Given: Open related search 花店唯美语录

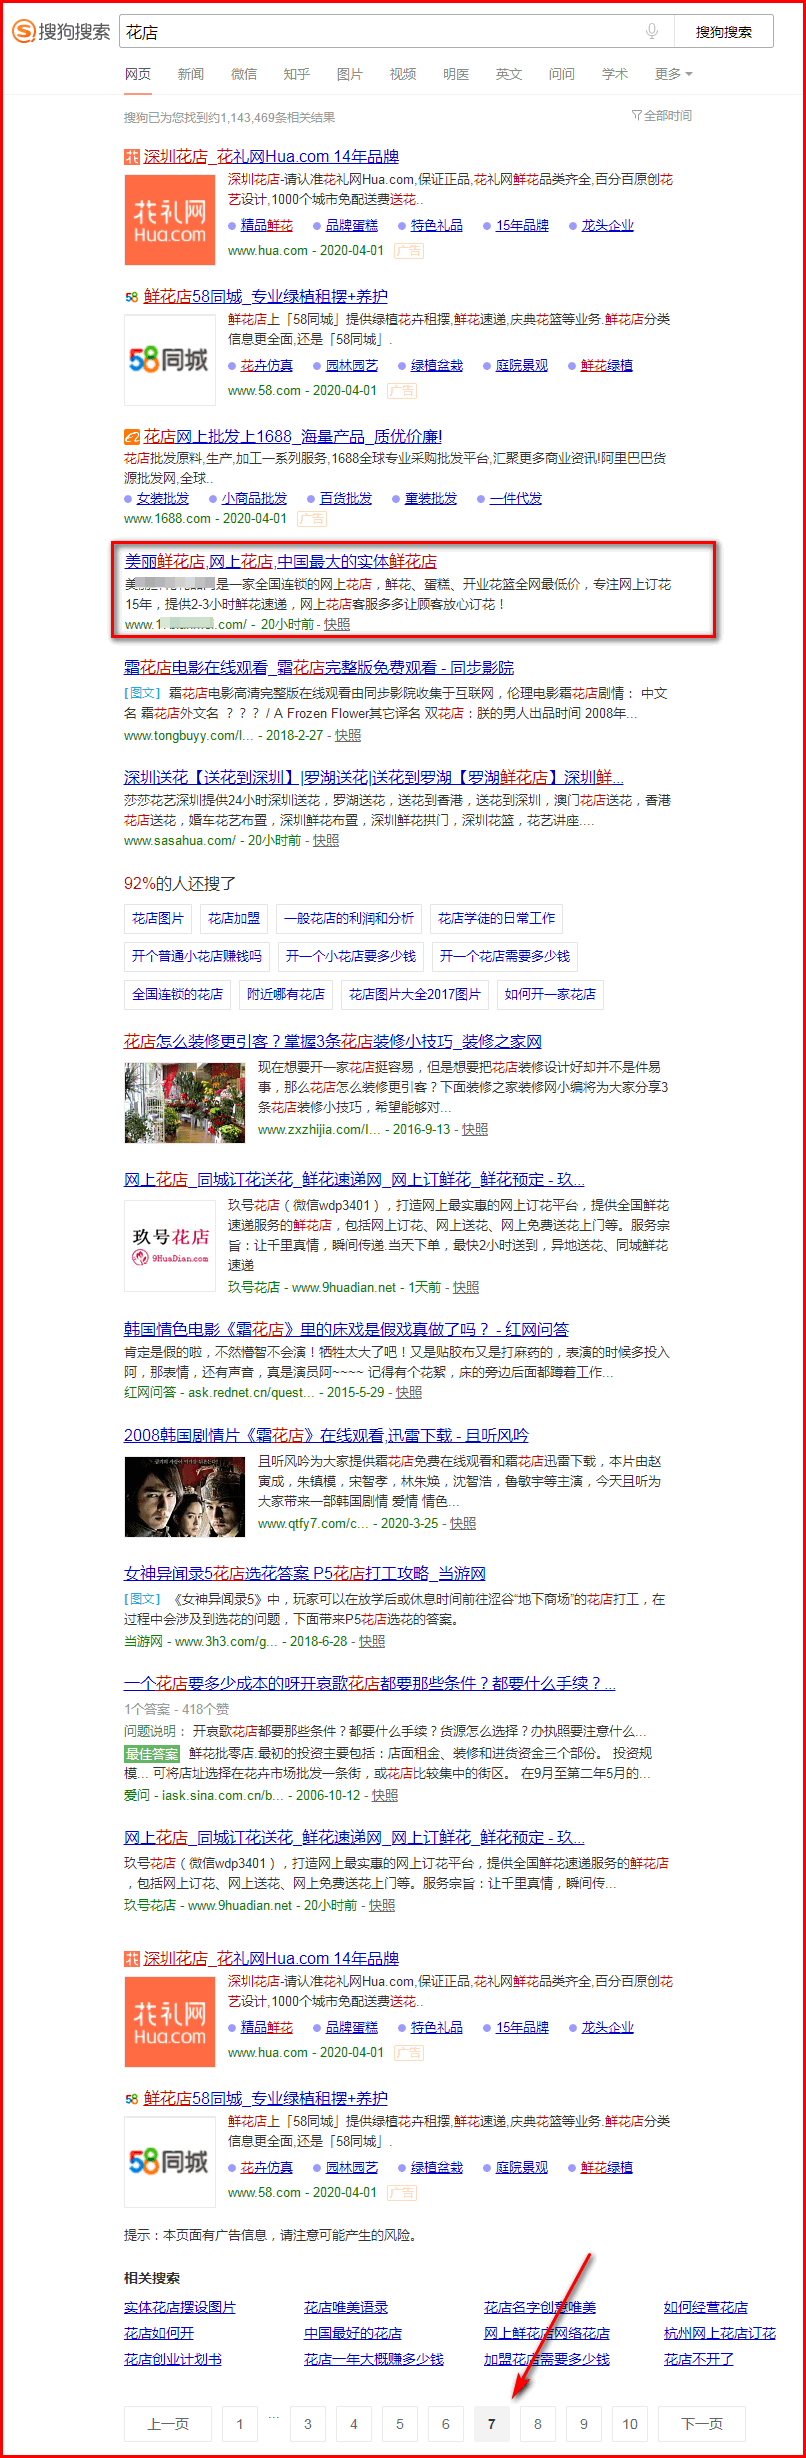Looking at the screenshot, I should [x=346, y=2307].
